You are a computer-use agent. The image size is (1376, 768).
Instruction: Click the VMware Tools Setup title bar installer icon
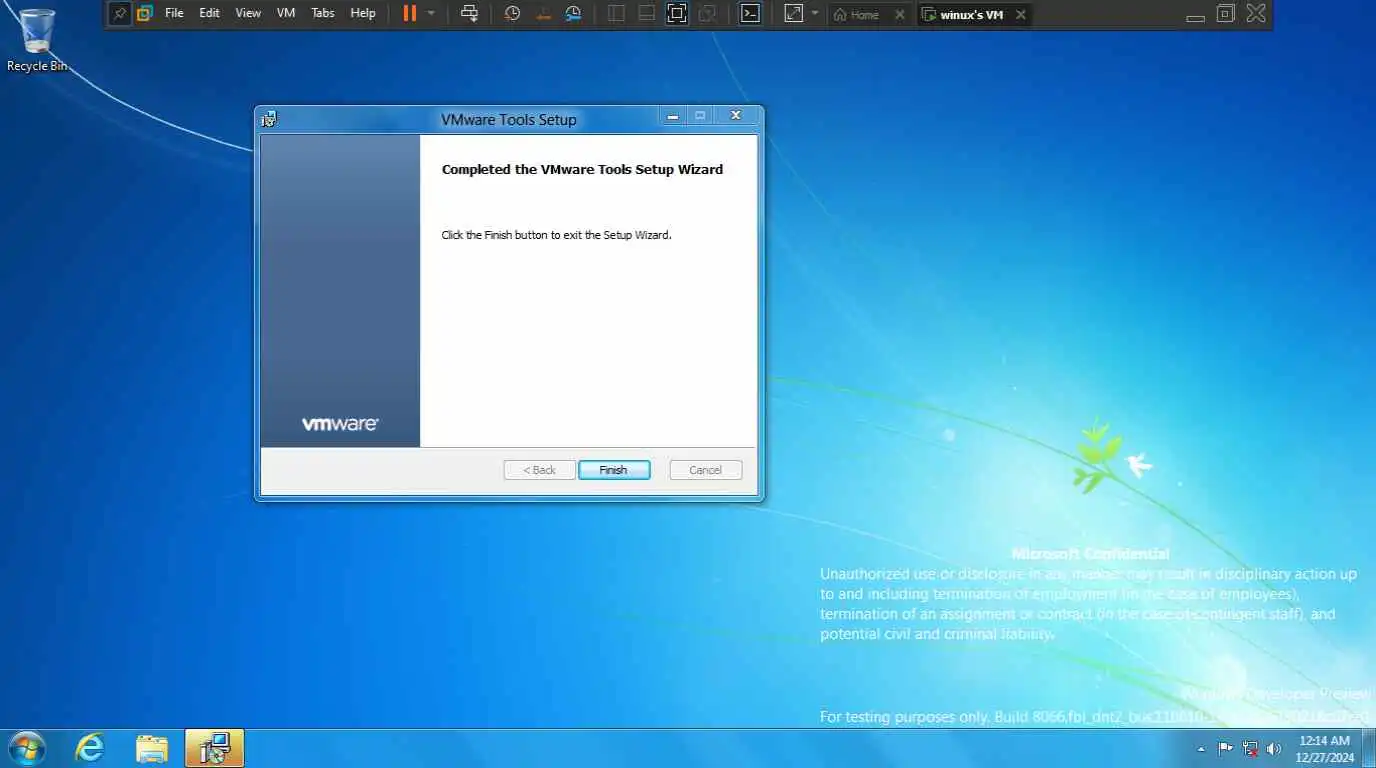(x=269, y=119)
